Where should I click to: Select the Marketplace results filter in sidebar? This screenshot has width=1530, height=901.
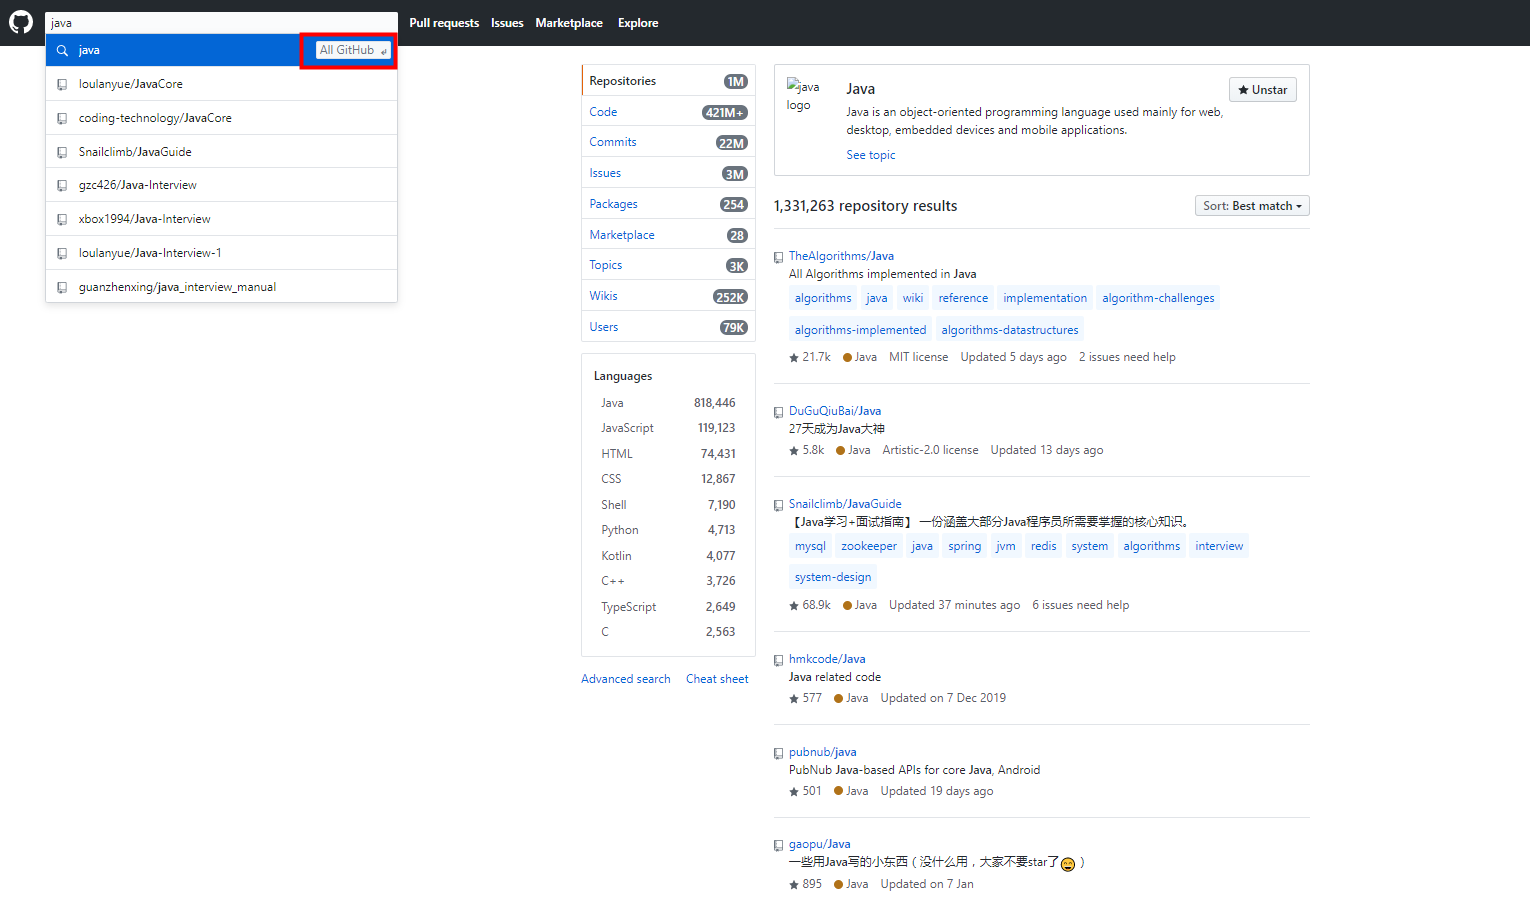[x=668, y=235]
